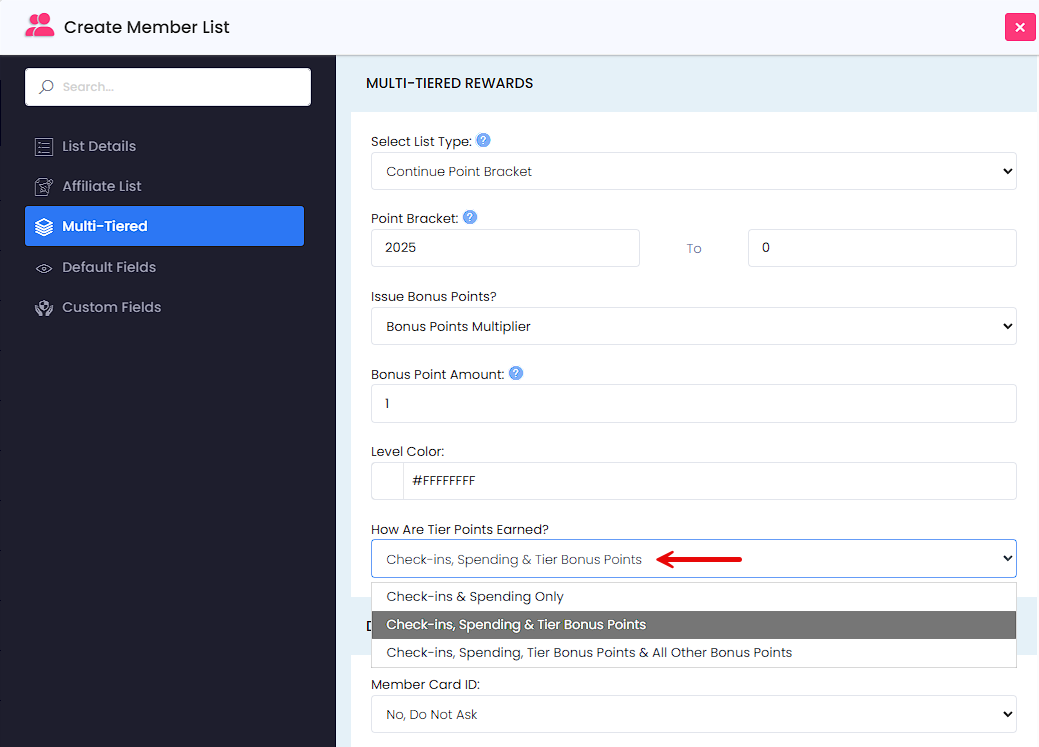Image resolution: width=1039 pixels, height=747 pixels.
Task: Click the Point Bracket end field
Action: pos(882,248)
